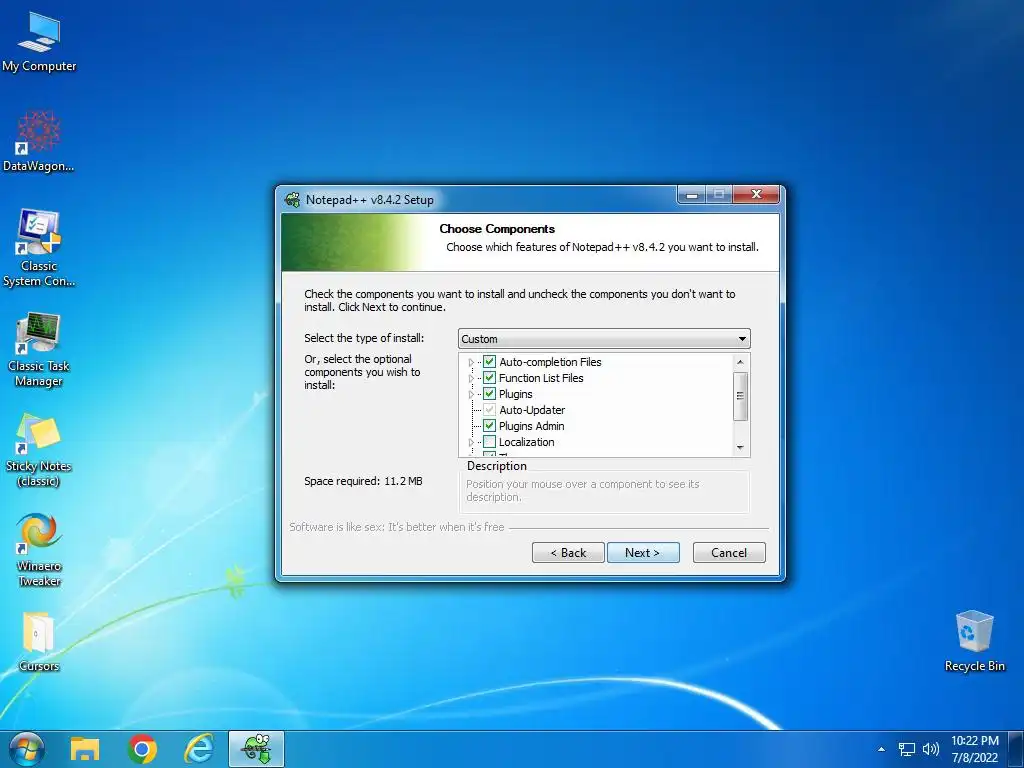Click the greyed Auto-Updater checkbox
The height and width of the screenshot is (768, 1024).
click(x=489, y=410)
